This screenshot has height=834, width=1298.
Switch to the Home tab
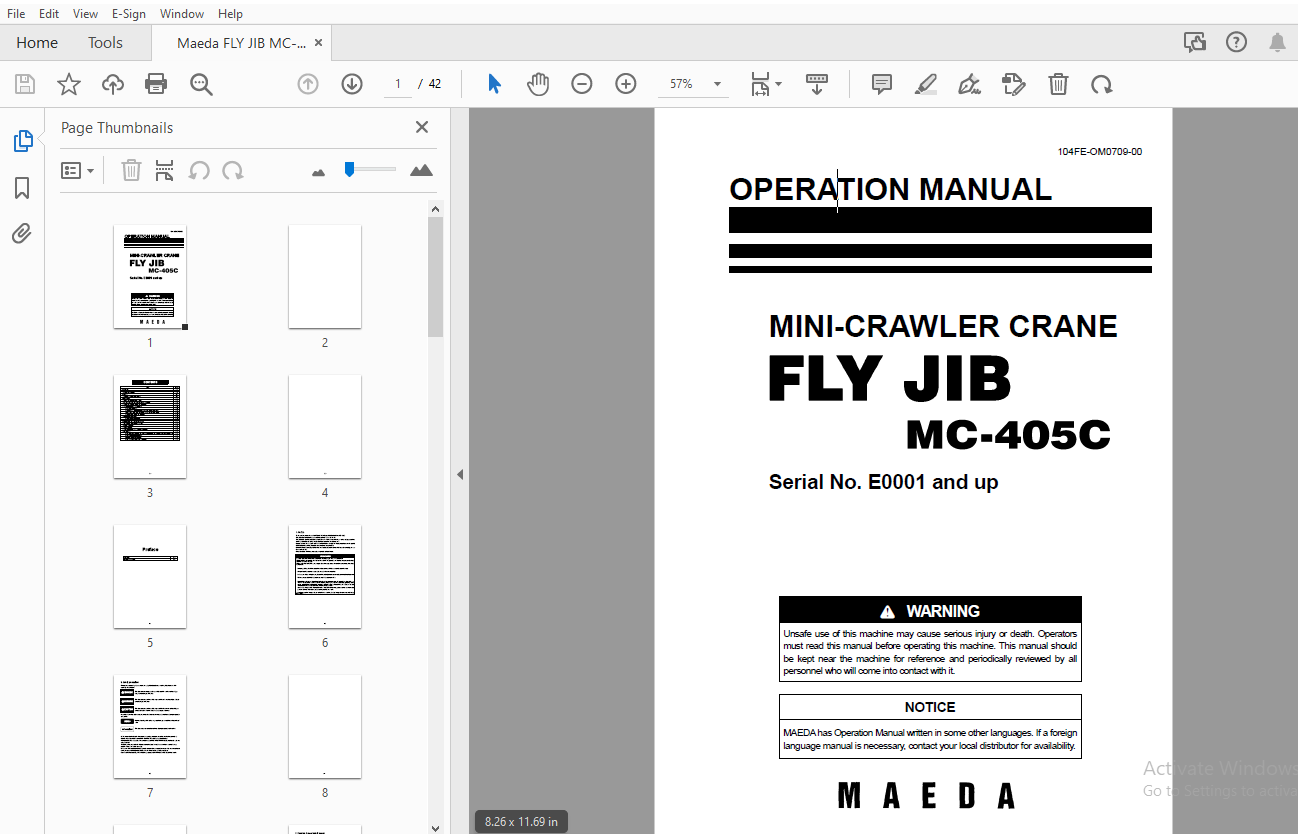click(x=37, y=42)
